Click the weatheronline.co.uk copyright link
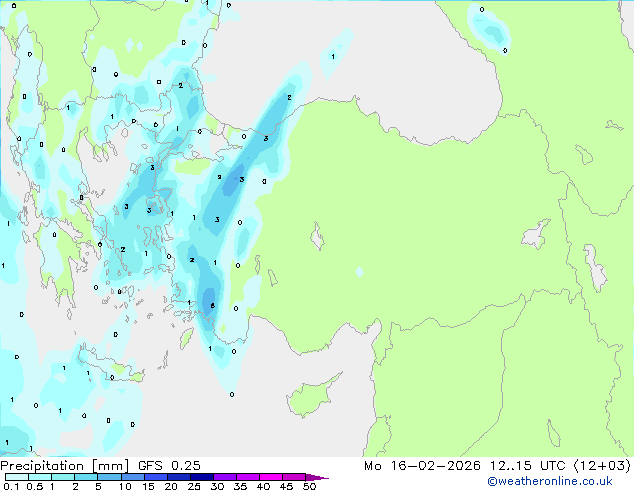This screenshot has width=634, height=490. 550,481
